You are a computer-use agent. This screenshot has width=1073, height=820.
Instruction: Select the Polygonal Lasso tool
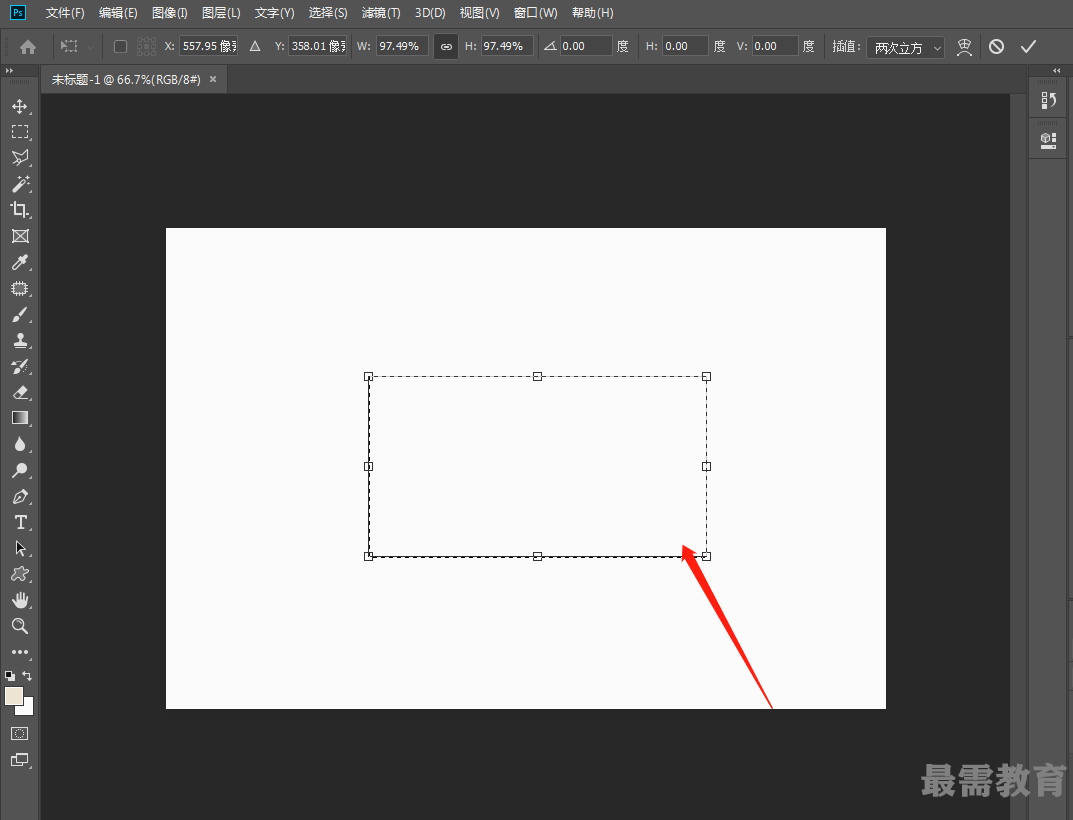(x=20, y=158)
